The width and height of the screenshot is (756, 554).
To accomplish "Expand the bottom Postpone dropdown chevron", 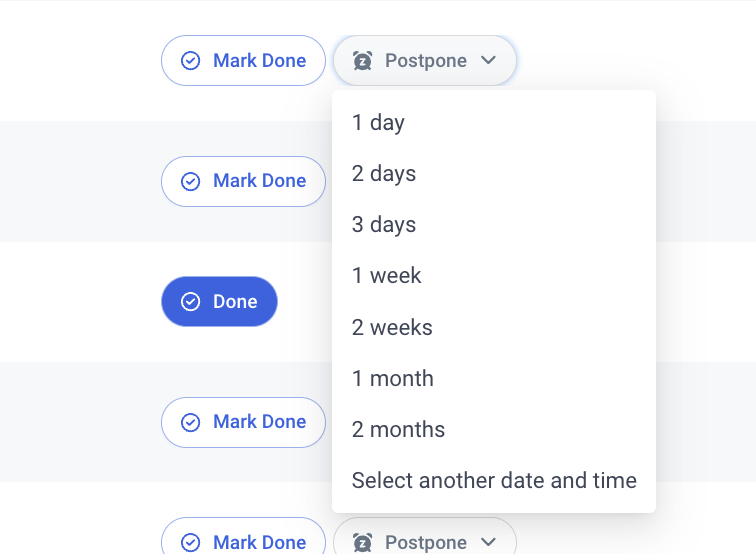I will click(488, 542).
